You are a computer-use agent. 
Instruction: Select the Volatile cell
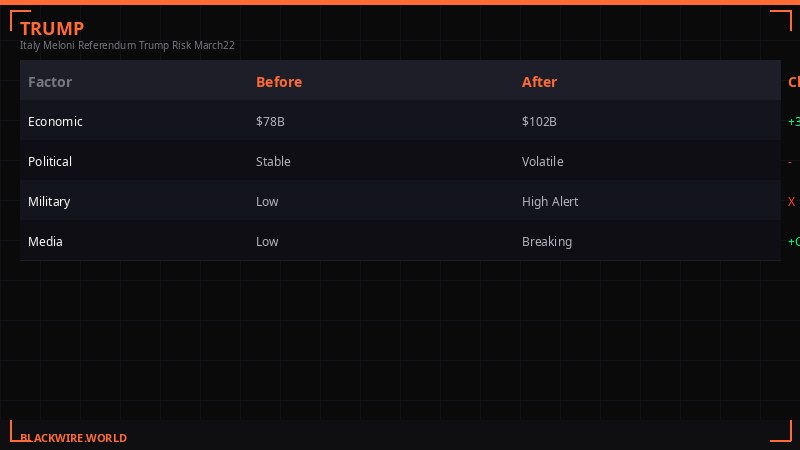click(x=543, y=161)
